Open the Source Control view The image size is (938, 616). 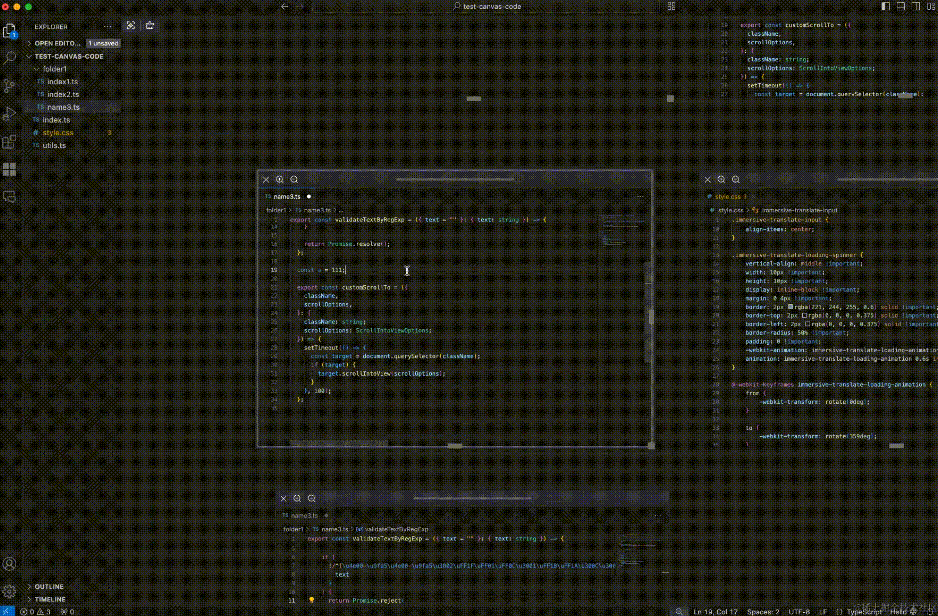[x=10, y=86]
